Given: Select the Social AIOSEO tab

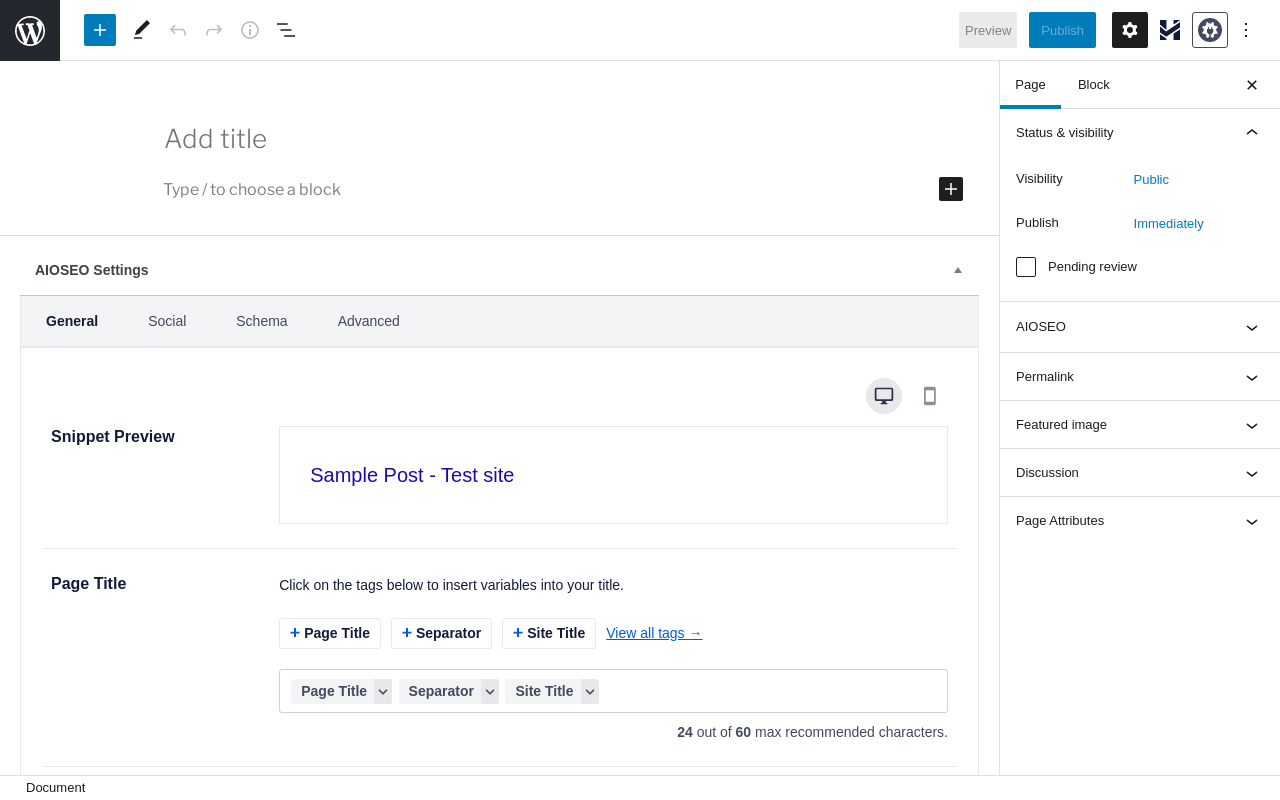Looking at the screenshot, I should coord(167,321).
